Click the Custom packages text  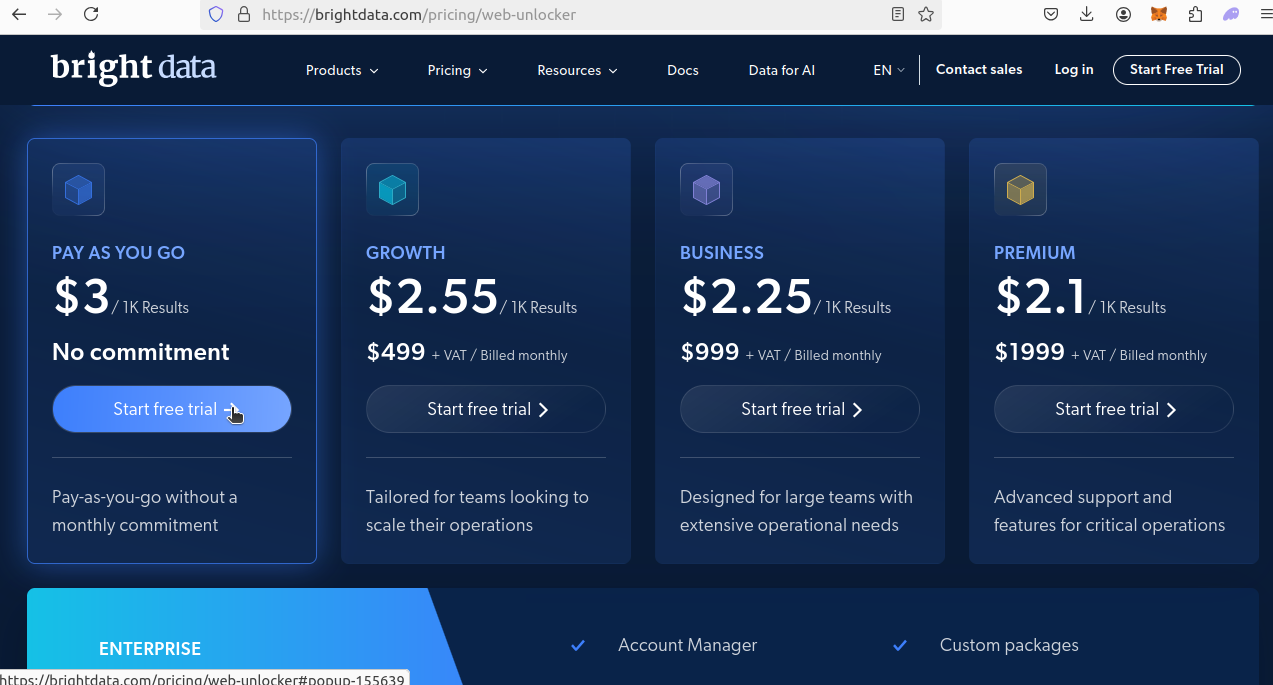(1009, 646)
